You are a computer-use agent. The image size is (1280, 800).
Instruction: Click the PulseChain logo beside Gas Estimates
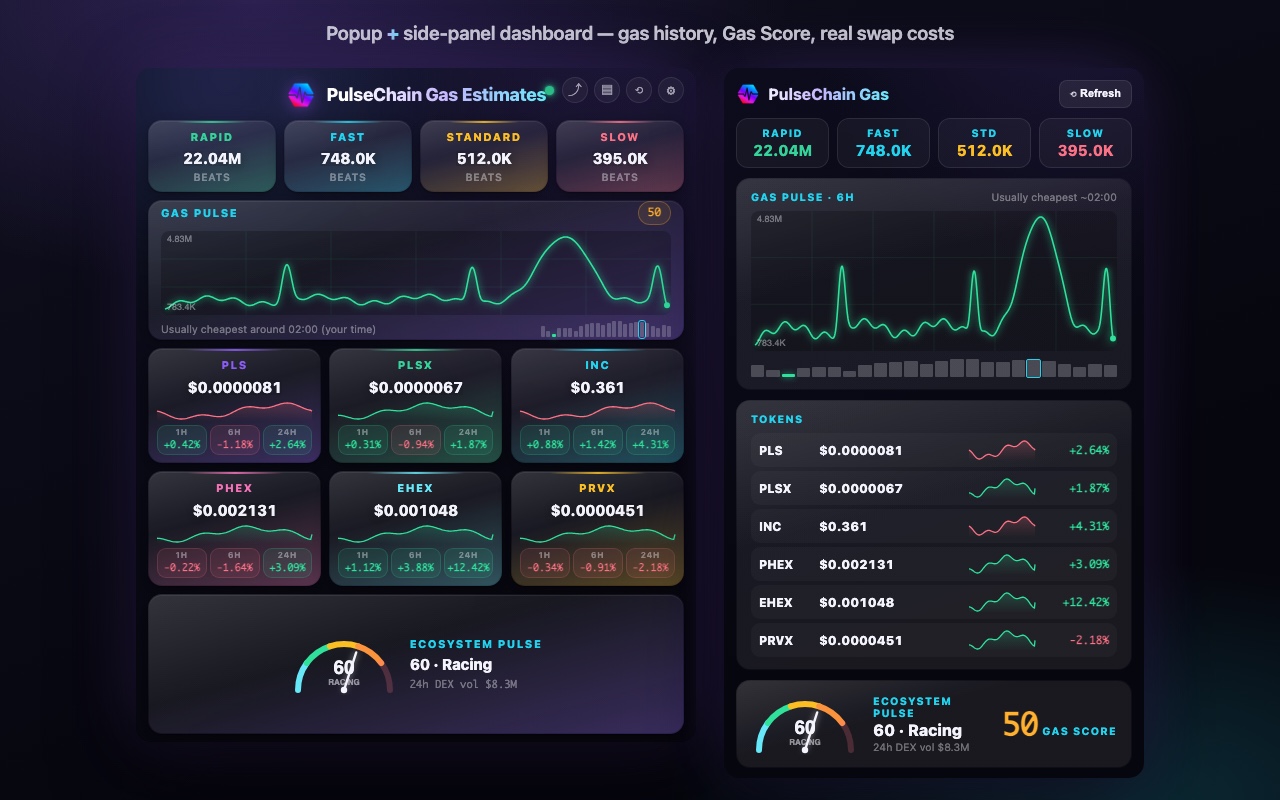point(301,95)
